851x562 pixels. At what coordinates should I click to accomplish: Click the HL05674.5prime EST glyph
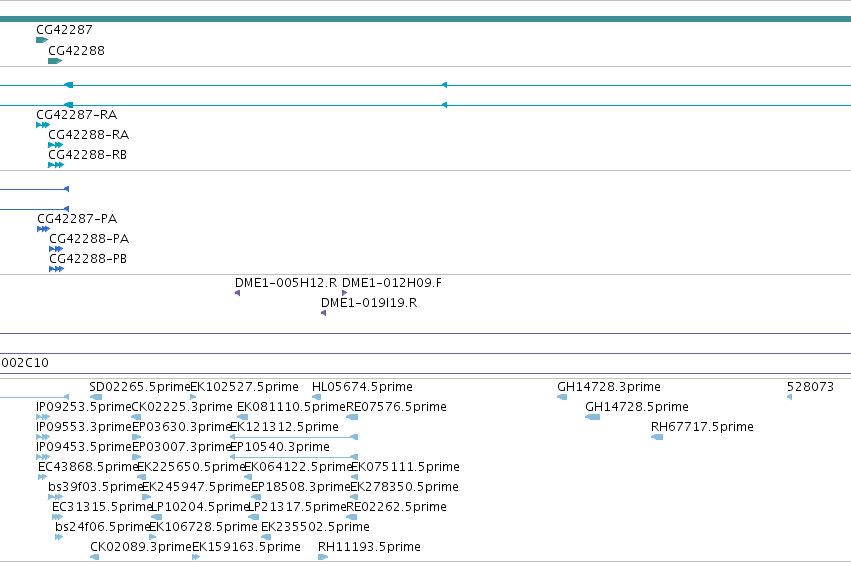316,397
